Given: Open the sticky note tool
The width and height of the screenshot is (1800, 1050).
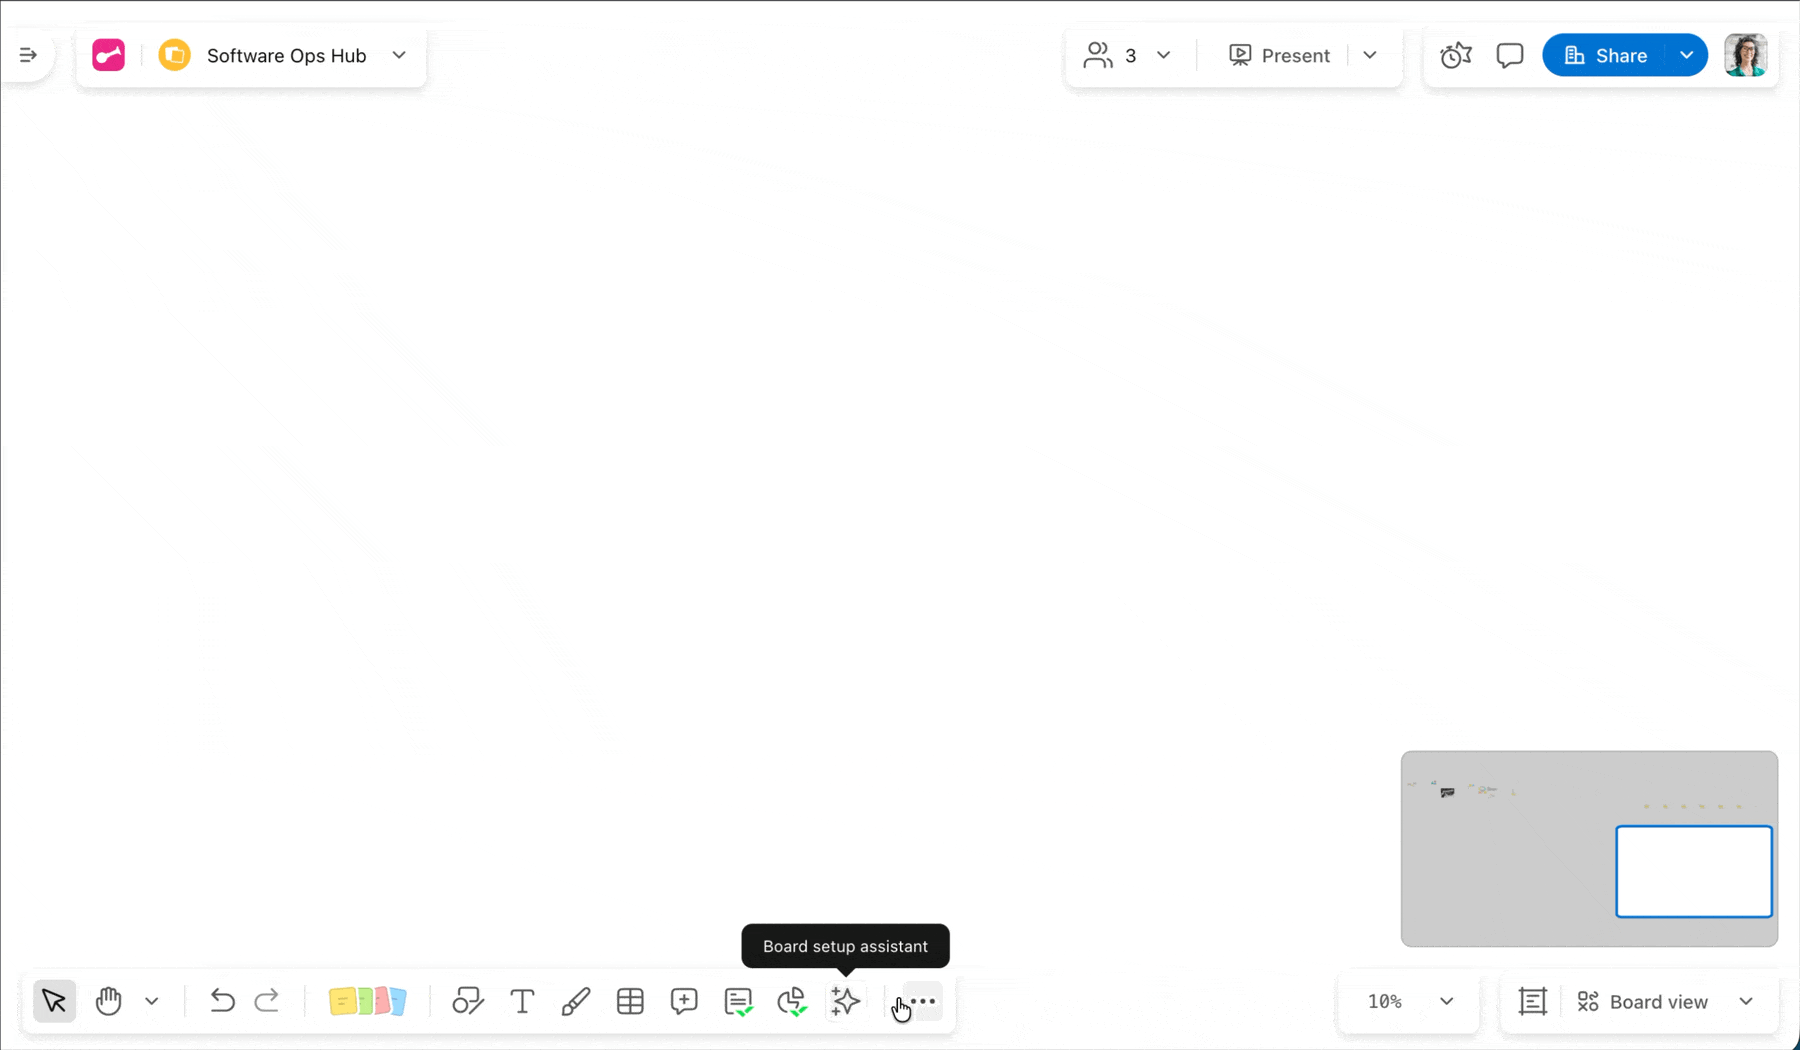Looking at the screenshot, I should (367, 1001).
